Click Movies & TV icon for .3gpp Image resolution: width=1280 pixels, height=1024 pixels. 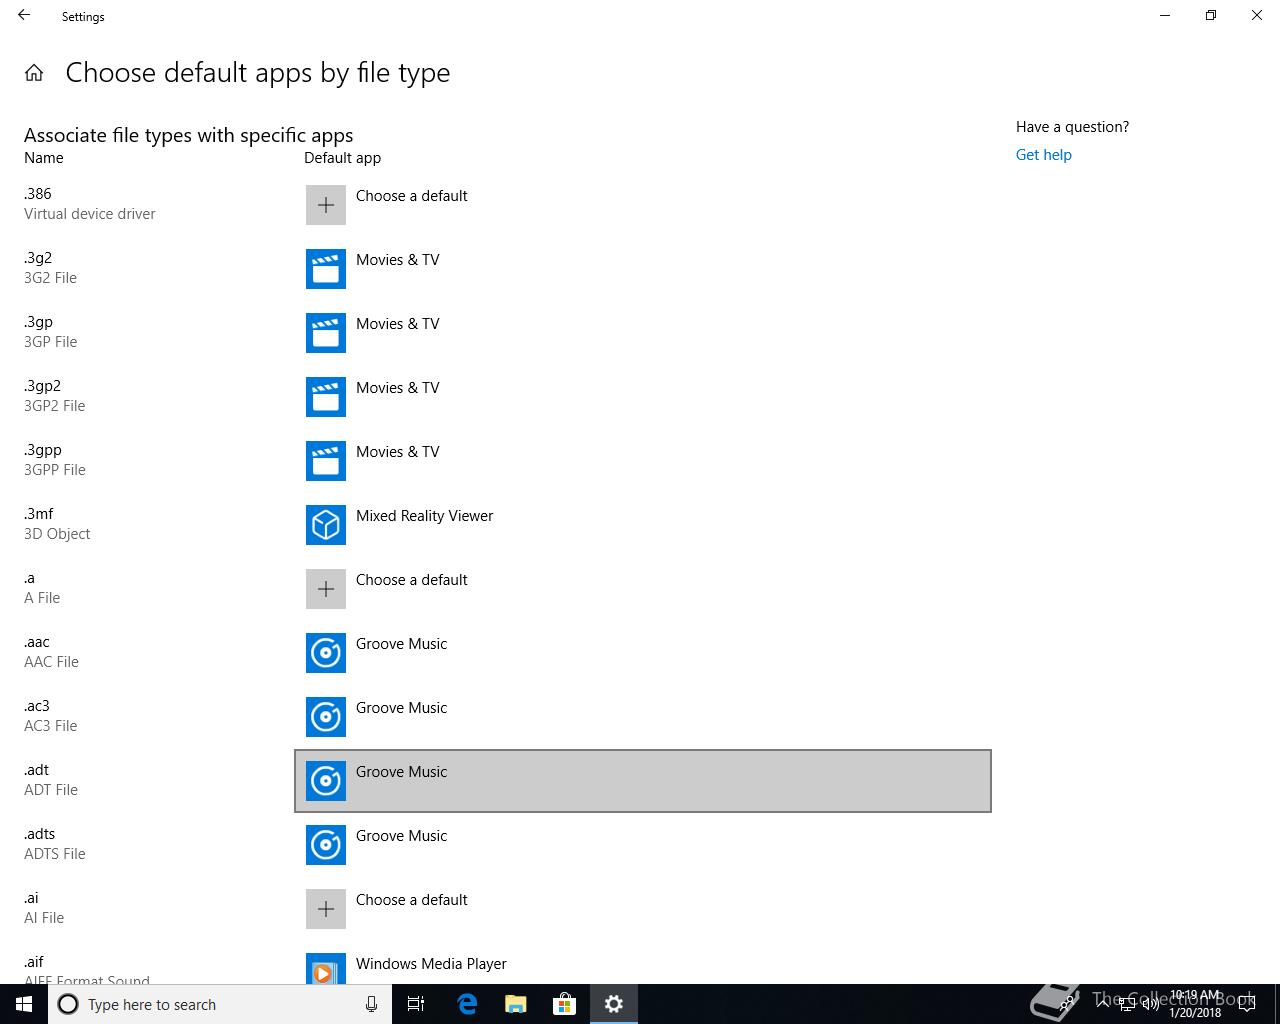[x=326, y=461]
